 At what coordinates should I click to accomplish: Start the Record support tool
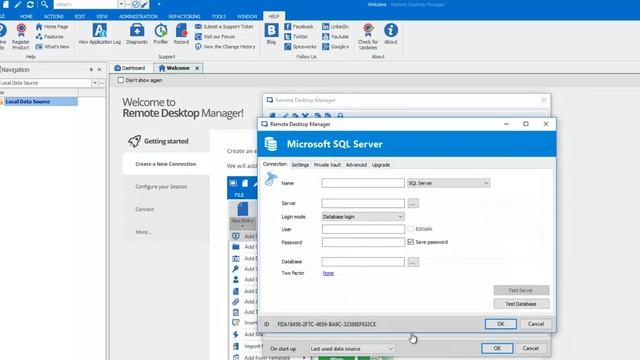[x=181, y=34]
